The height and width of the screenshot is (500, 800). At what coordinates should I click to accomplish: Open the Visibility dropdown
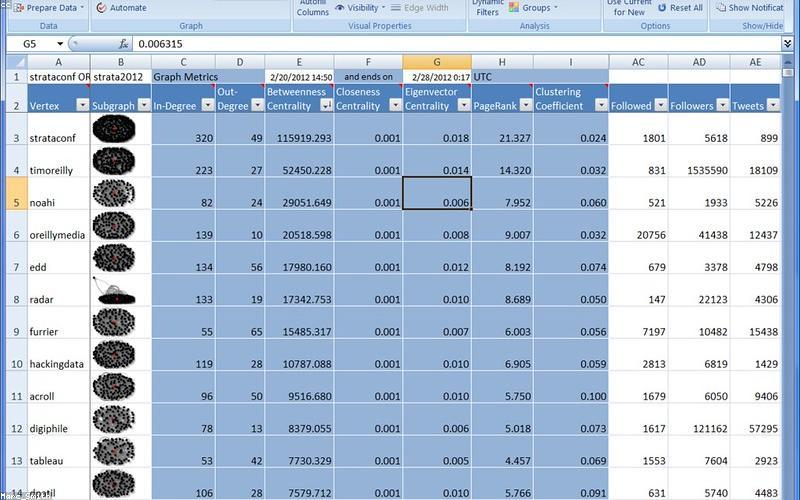pos(360,8)
